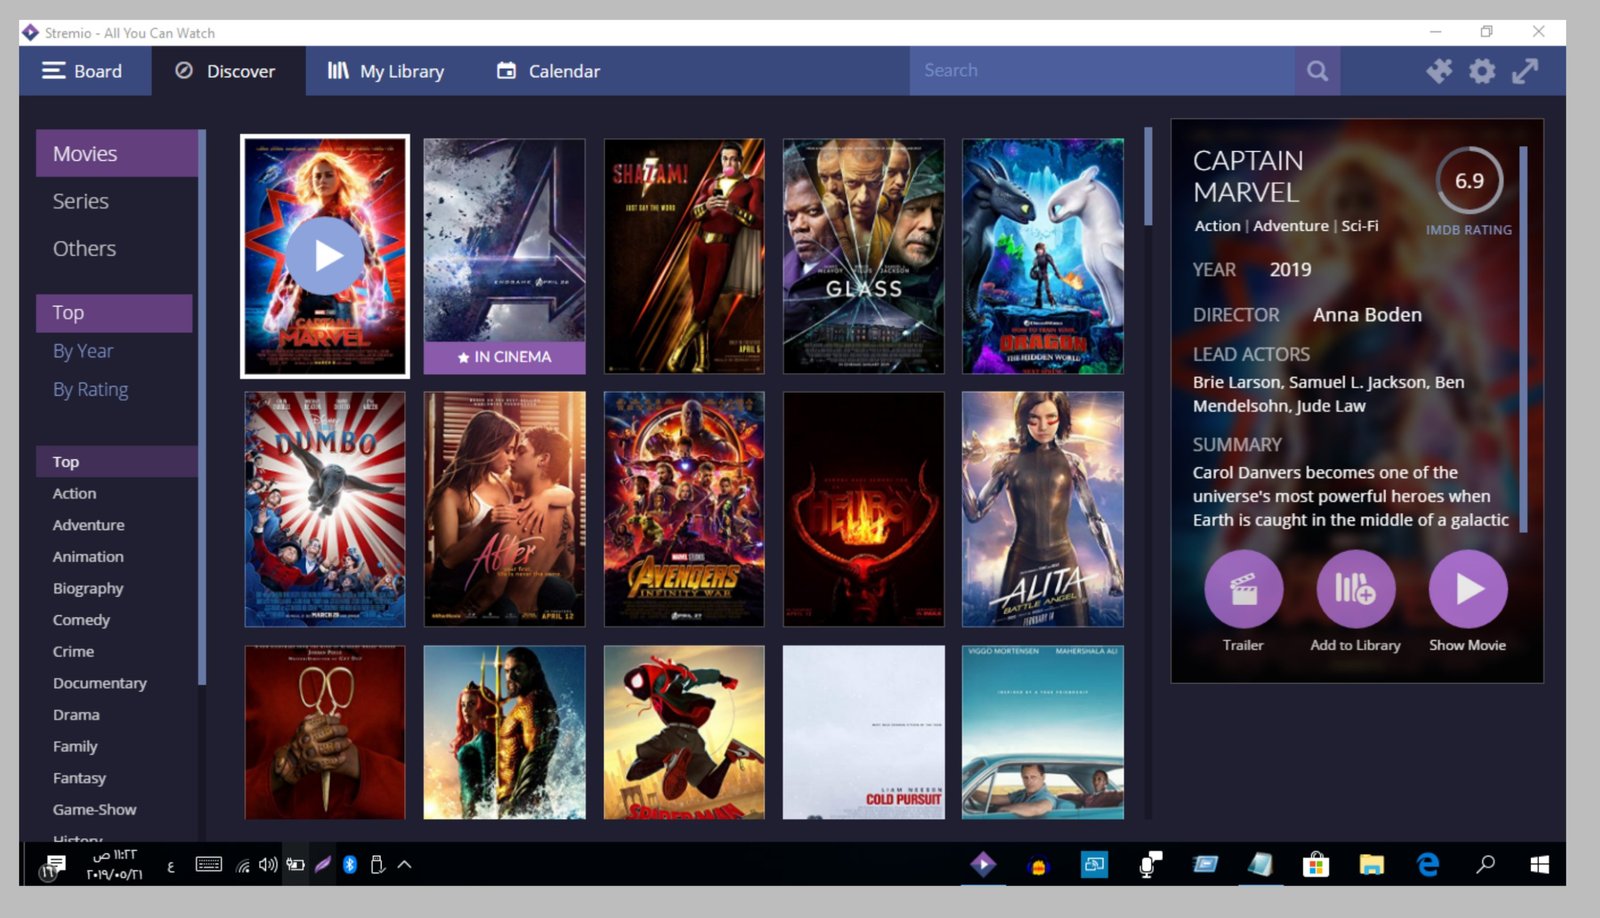This screenshot has height=918, width=1600.
Task: Select the Hellboy movie poster
Action: (x=863, y=509)
